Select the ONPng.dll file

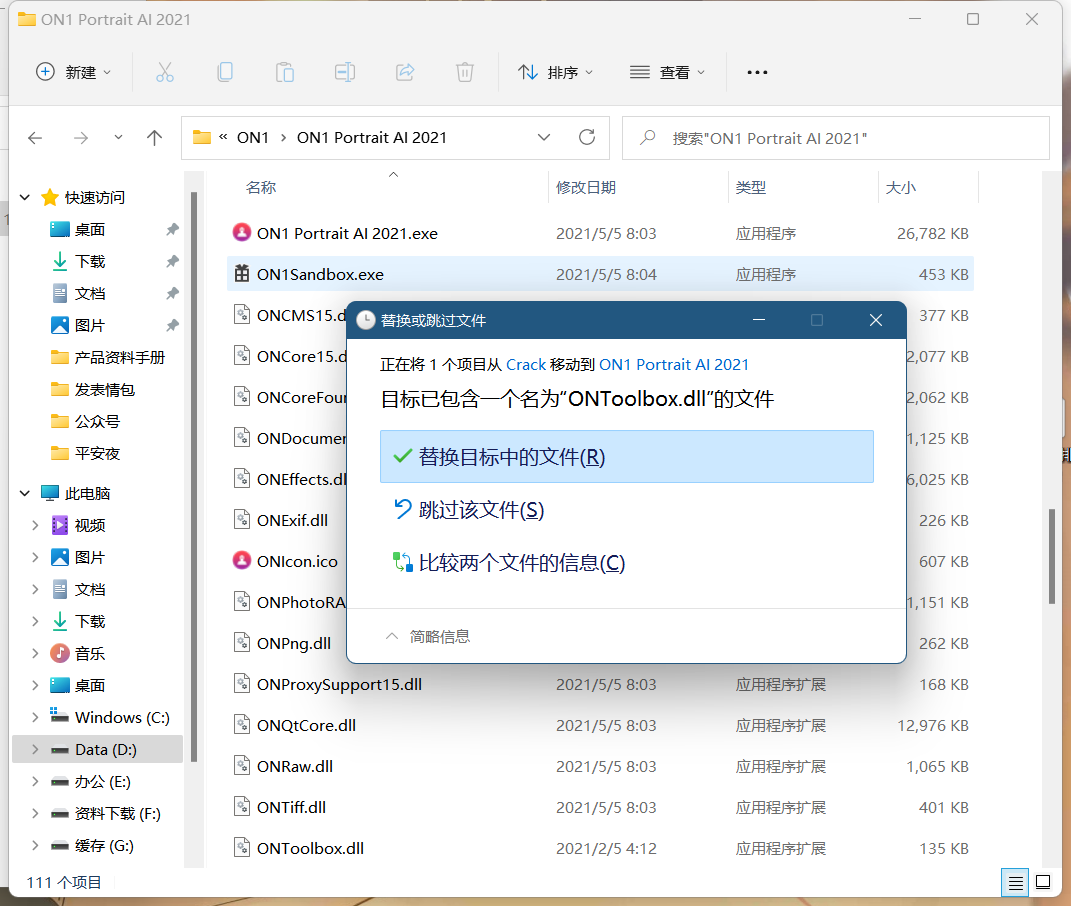(294, 643)
